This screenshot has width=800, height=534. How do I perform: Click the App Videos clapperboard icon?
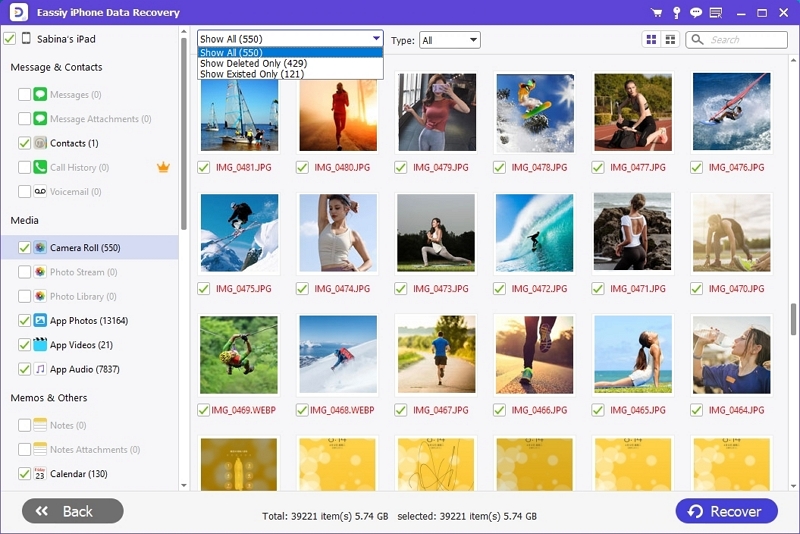40,345
